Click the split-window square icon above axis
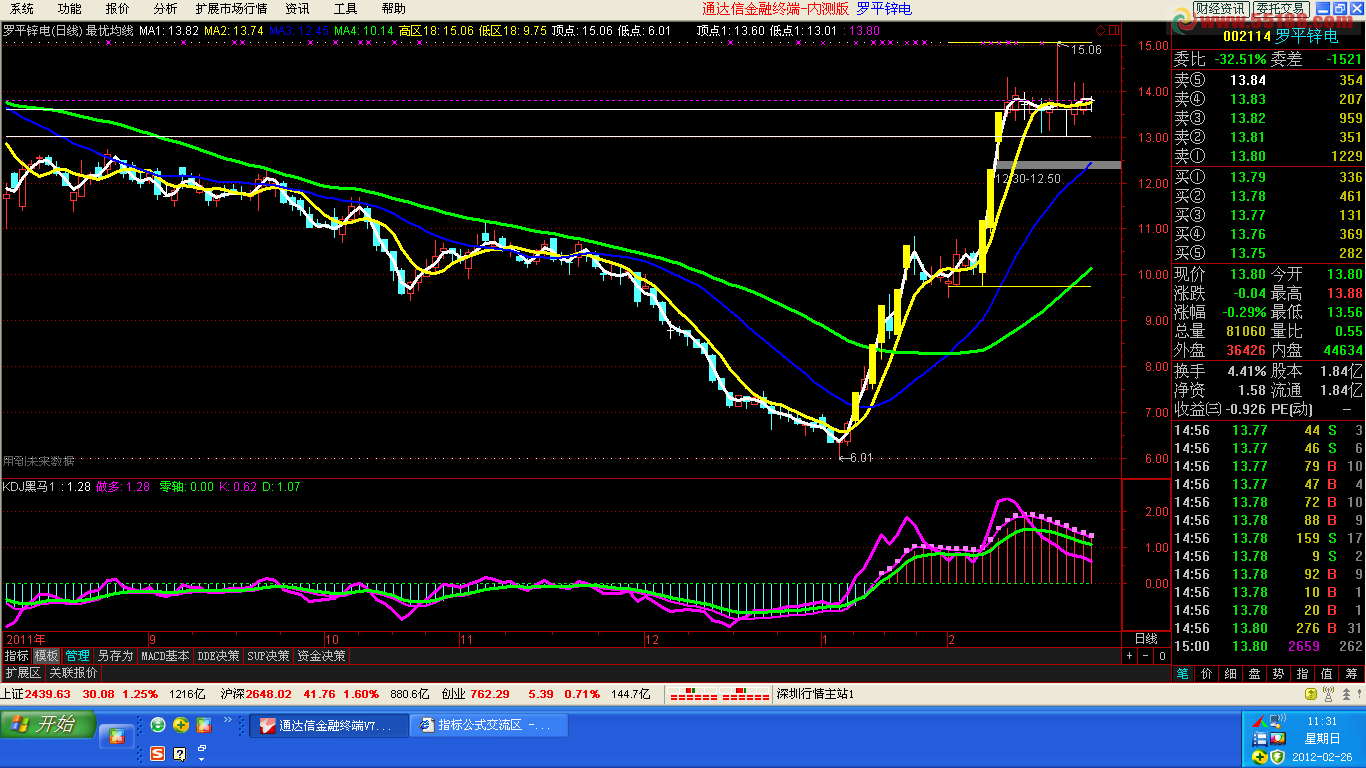 pyautogui.click(x=1116, y=30)
